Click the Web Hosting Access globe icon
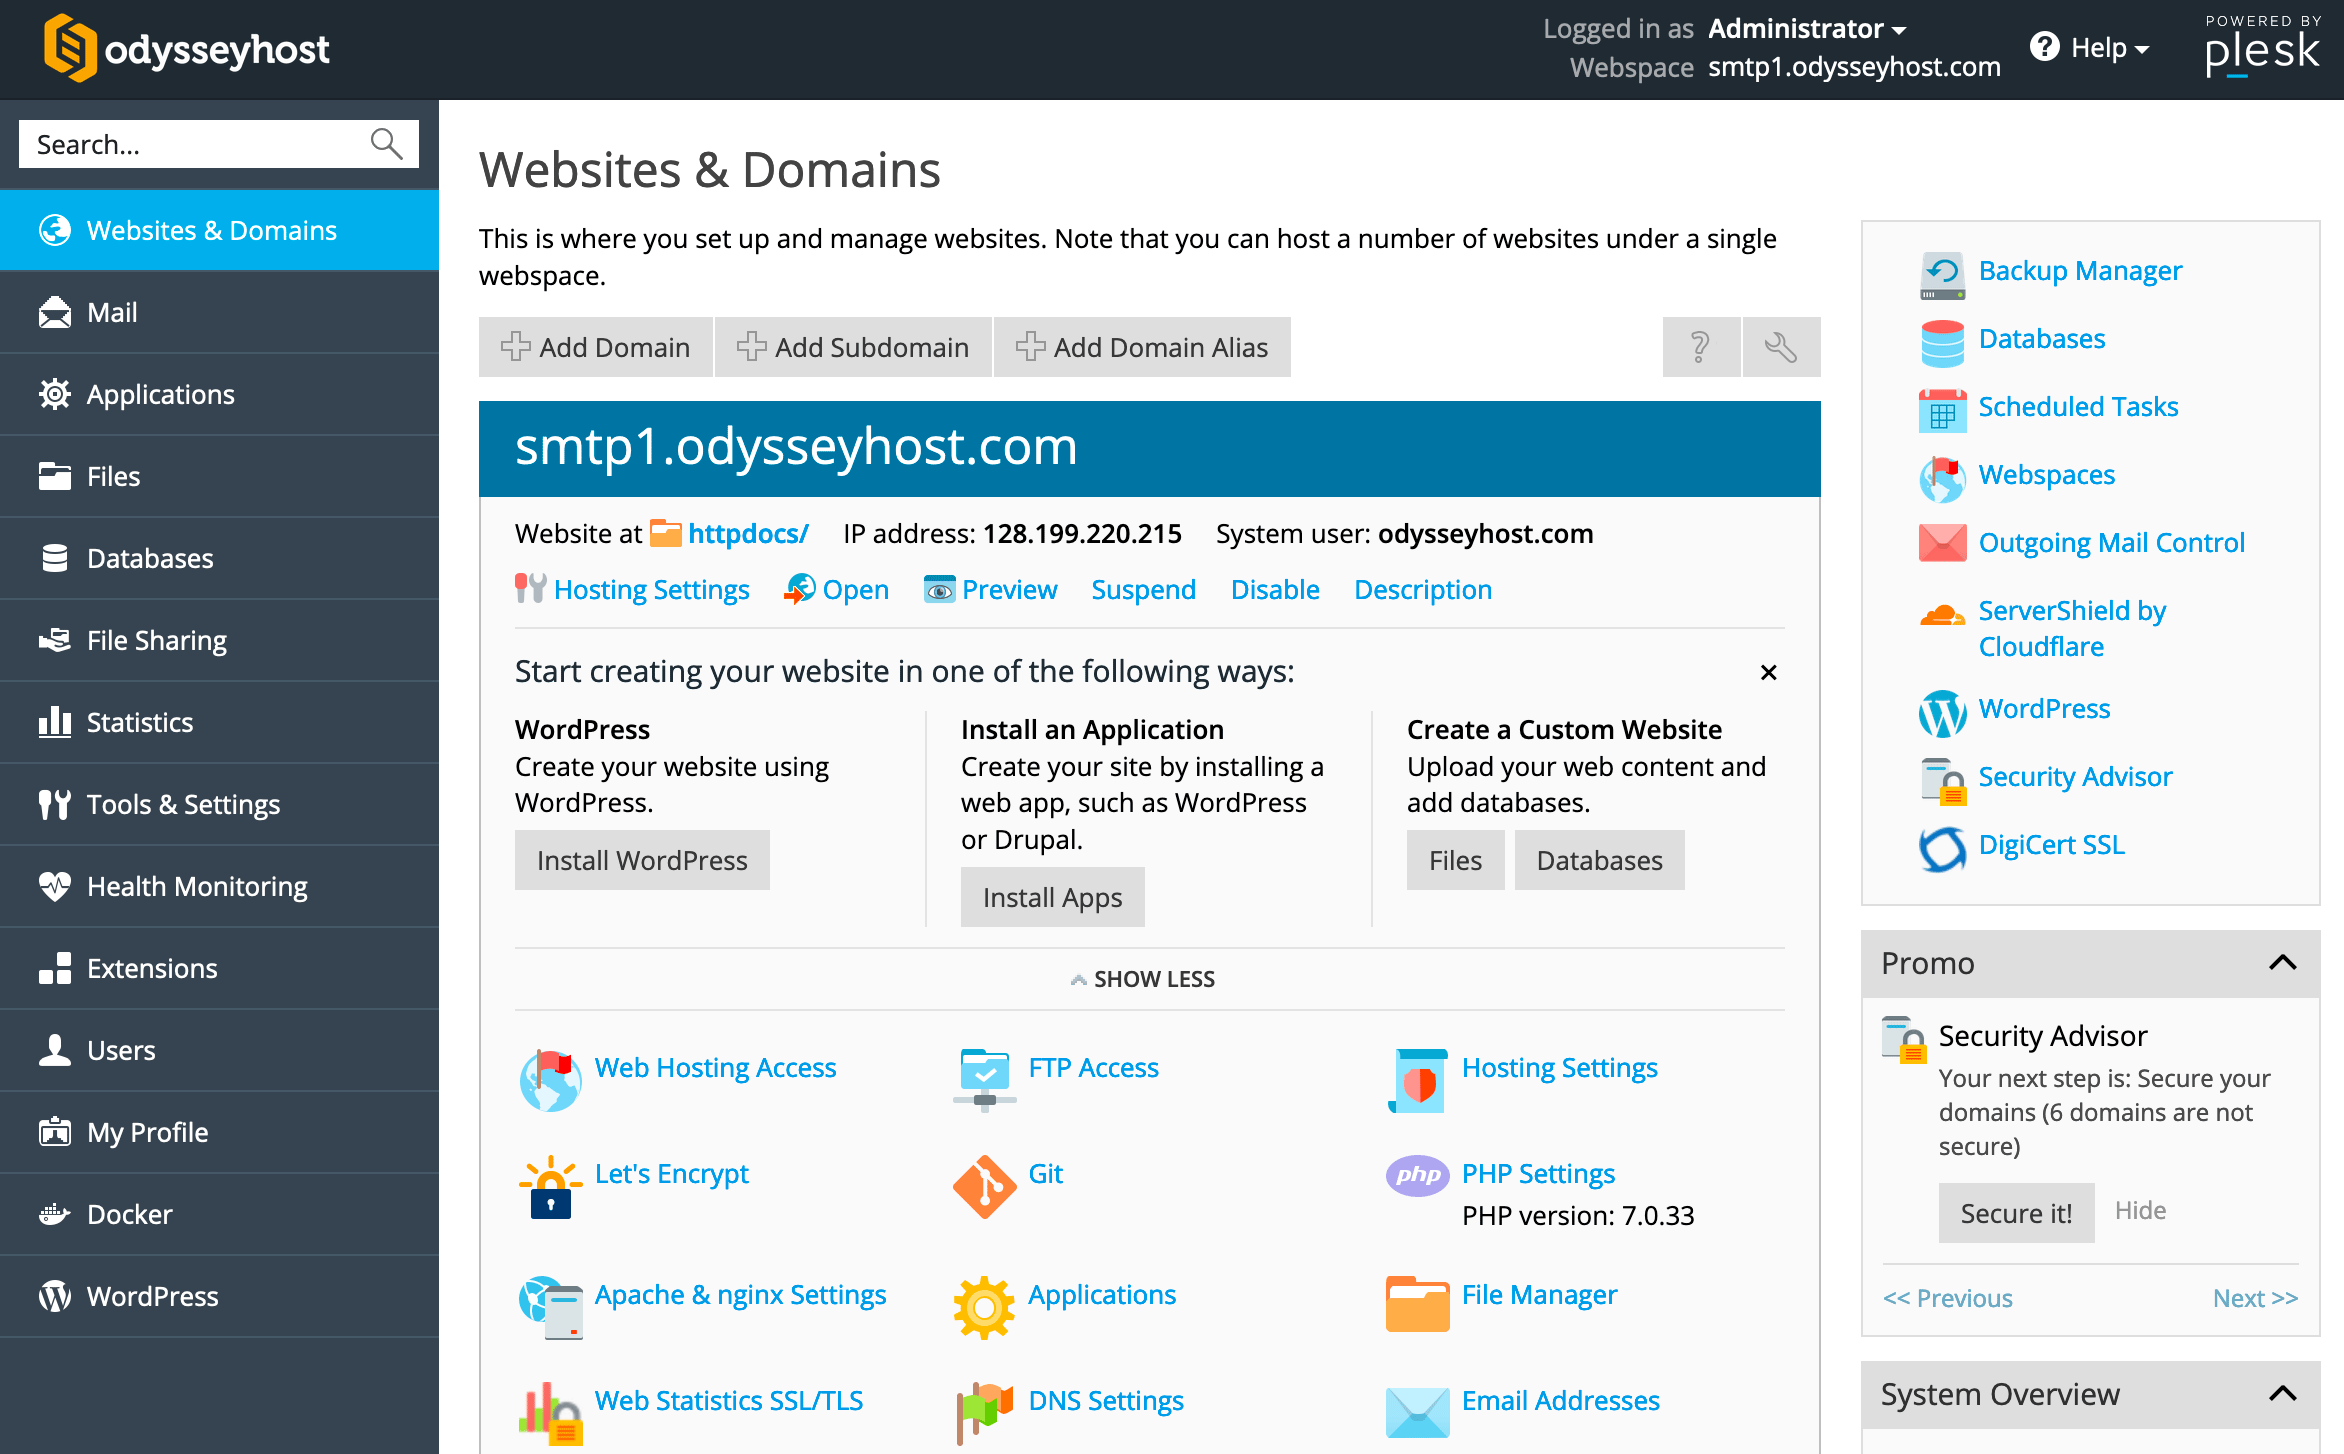Screen dimensions: 2344x1454 tap(551, 1080)
